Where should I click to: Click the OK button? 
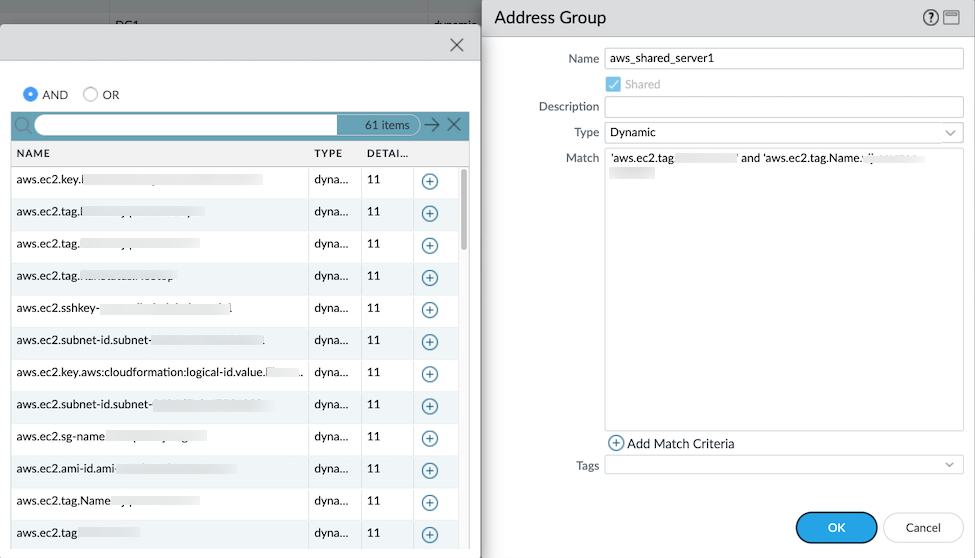(836, 527)
